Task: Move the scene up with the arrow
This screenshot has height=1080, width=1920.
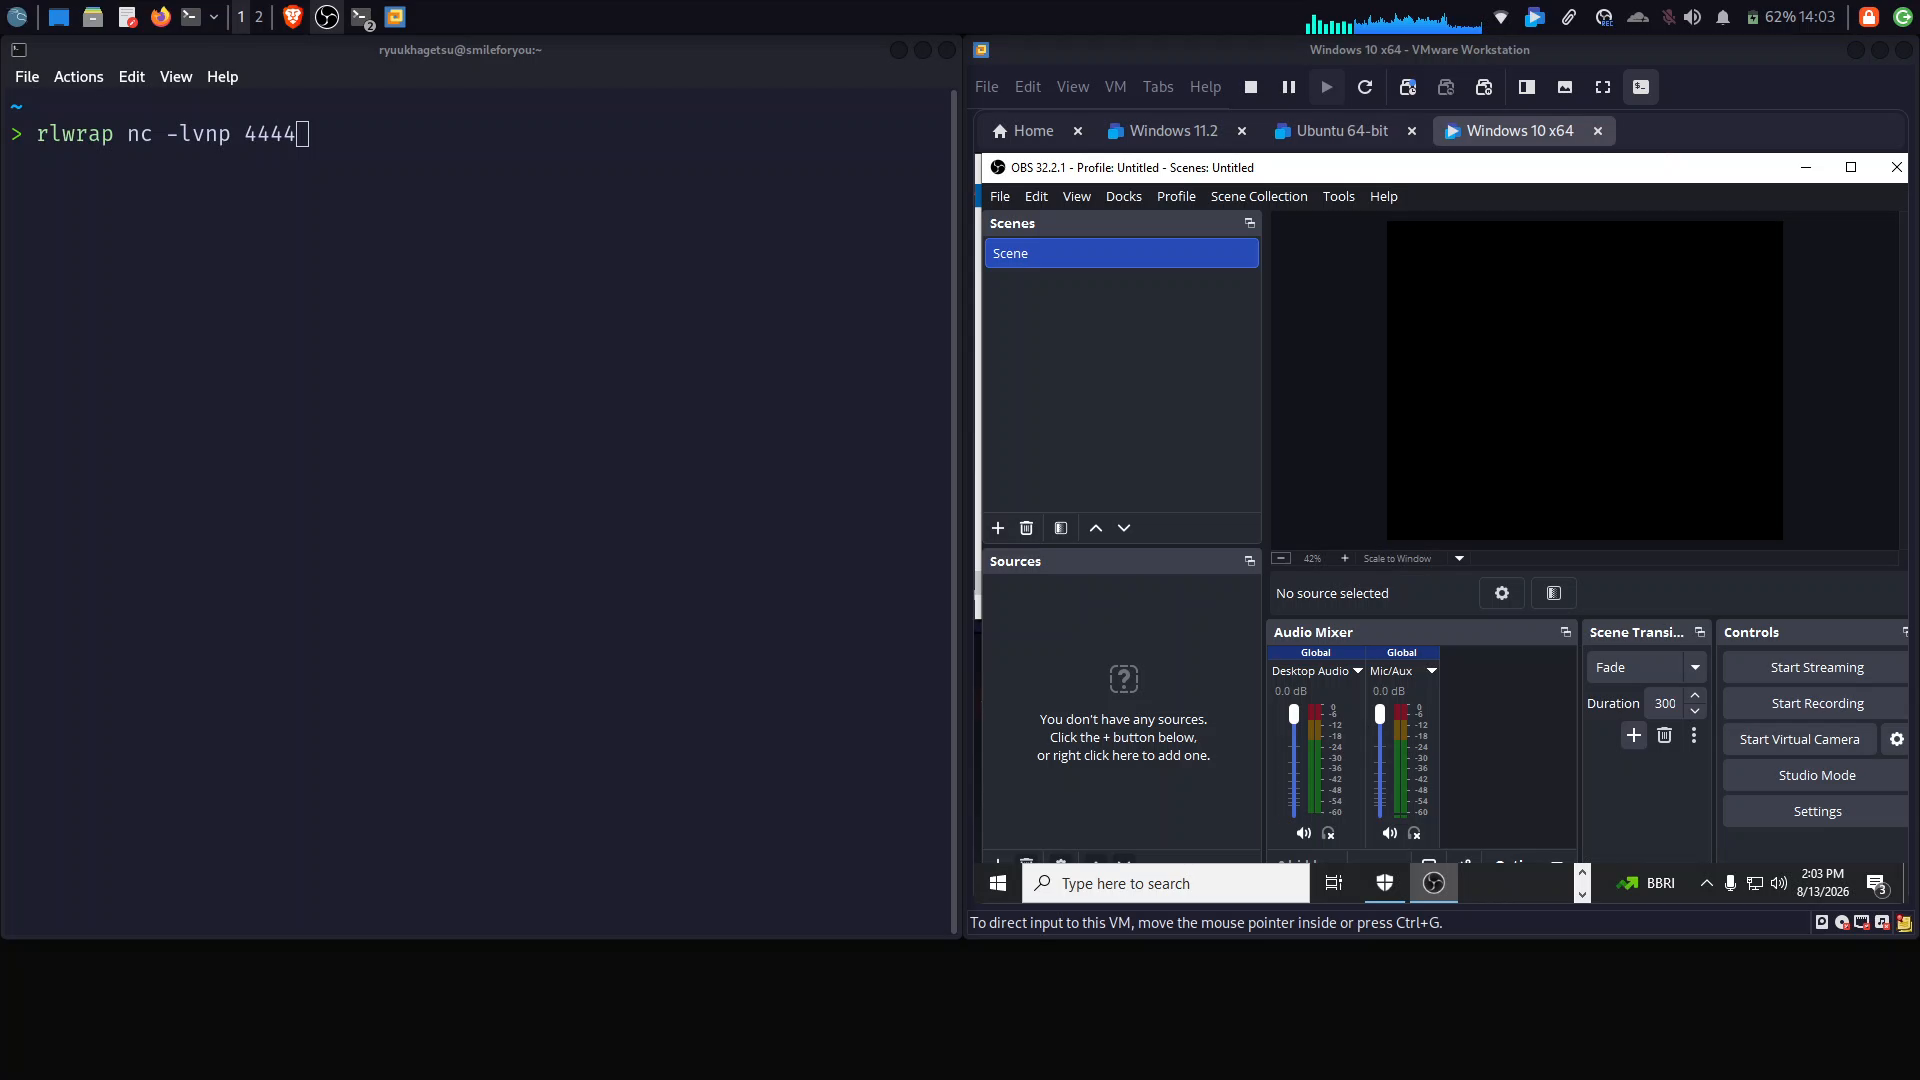Action: coord(1096,528)
